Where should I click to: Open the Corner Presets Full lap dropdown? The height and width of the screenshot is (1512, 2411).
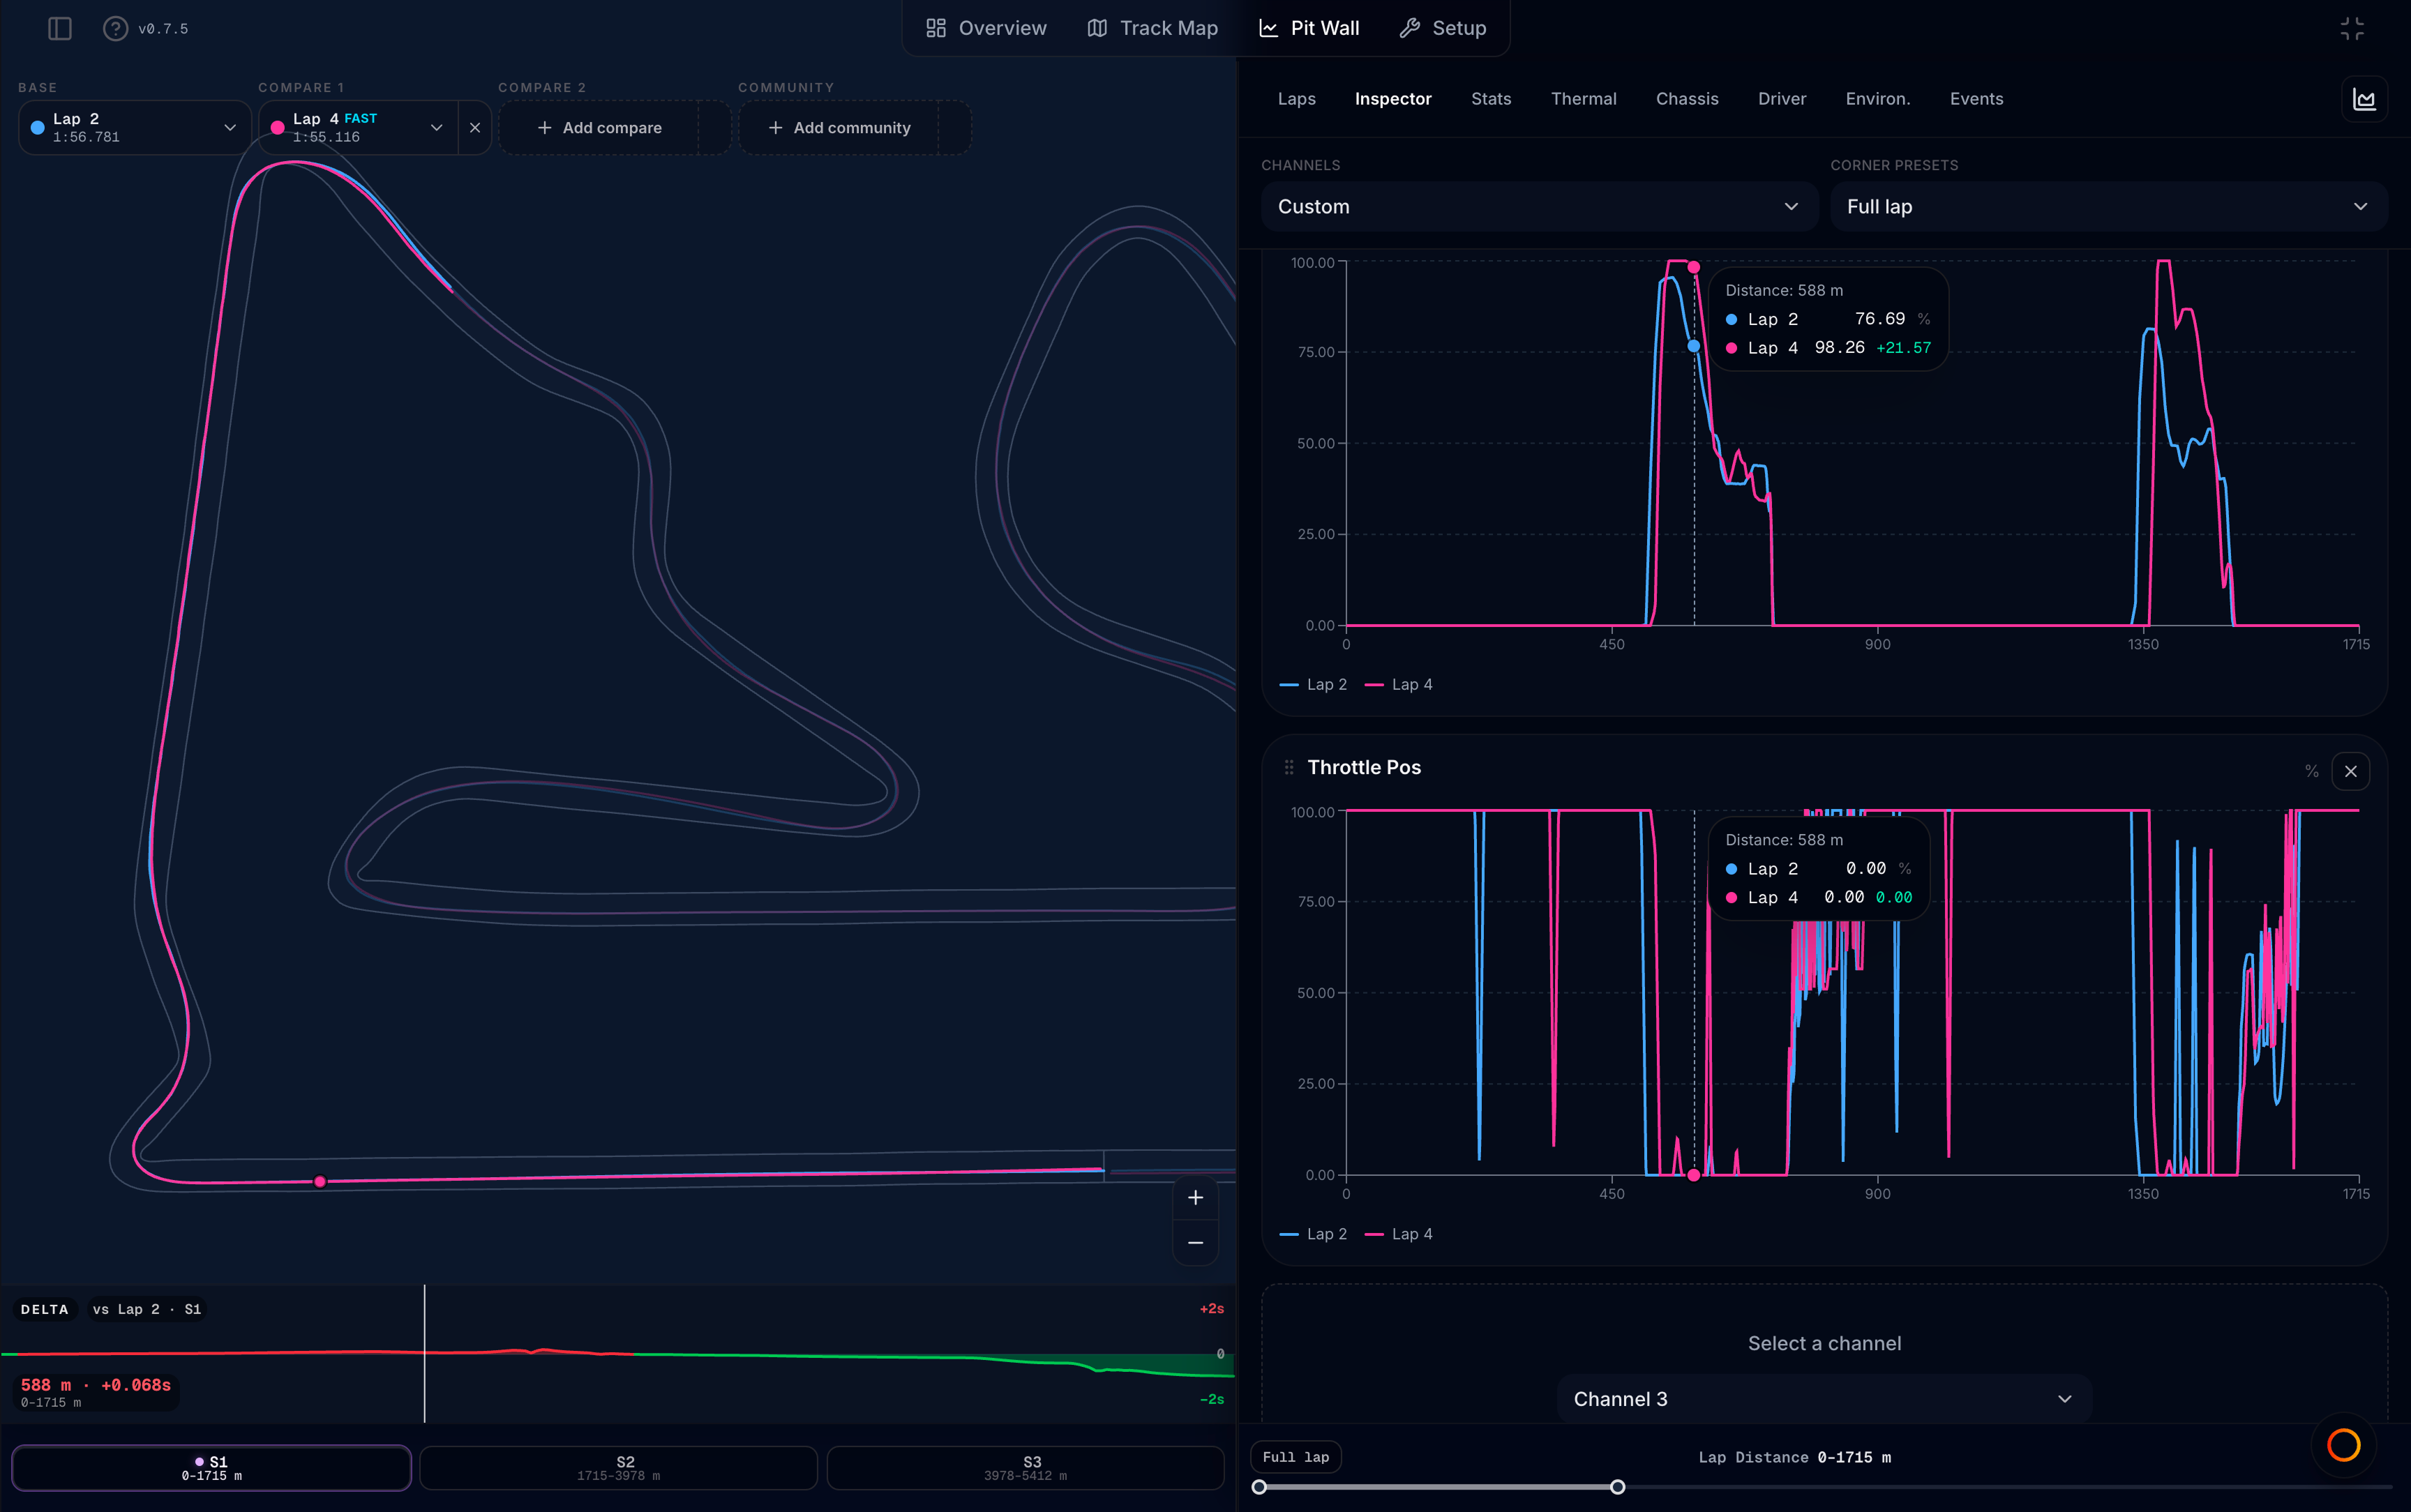2108,206
